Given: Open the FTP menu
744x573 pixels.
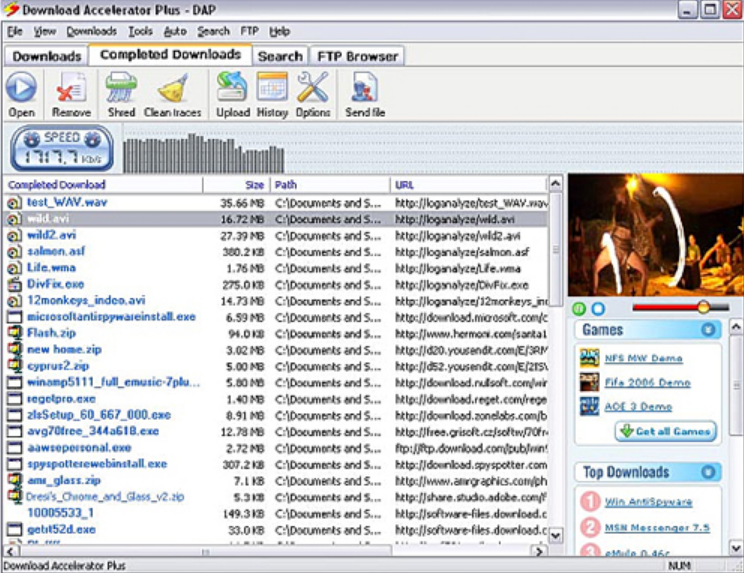Looking at the screenshot, I should pyautogui.click(x=250, y=31).
